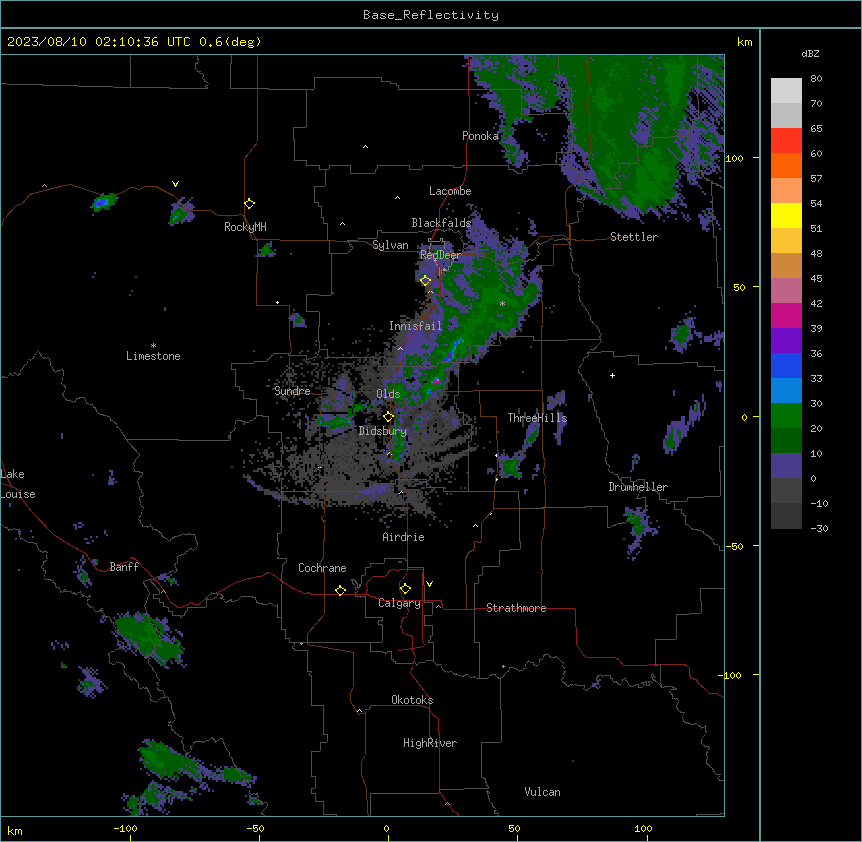Click the -100 tick on bottom axis
This screenshot has width=862, height=842.
125,828
